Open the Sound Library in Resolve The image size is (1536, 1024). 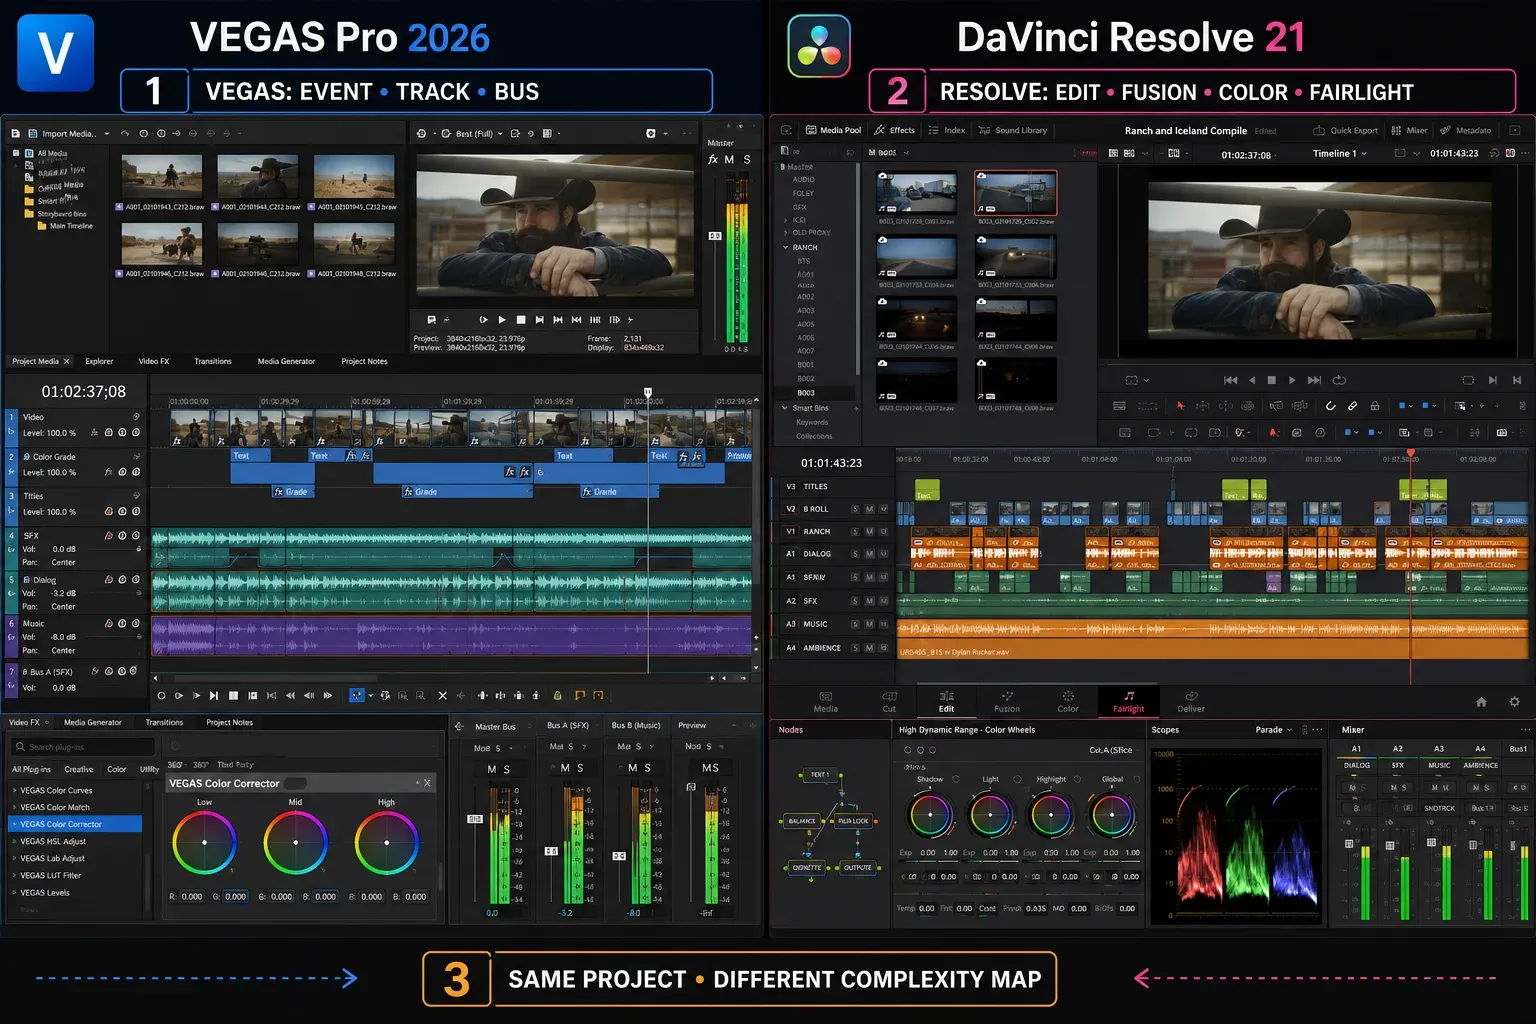[x=1013, y=130]
